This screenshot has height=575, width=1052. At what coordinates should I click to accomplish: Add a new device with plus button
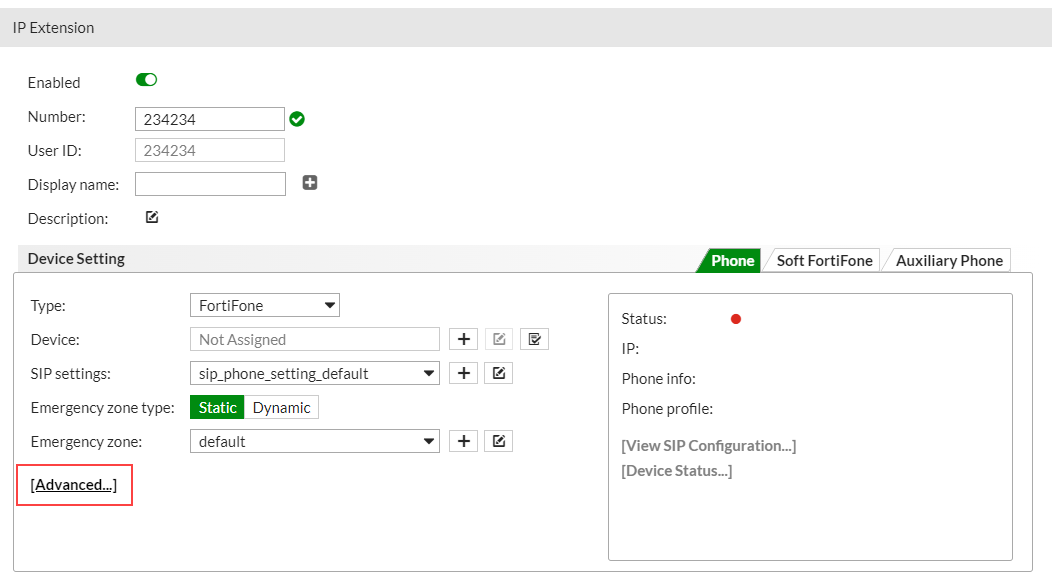[464, 339]
